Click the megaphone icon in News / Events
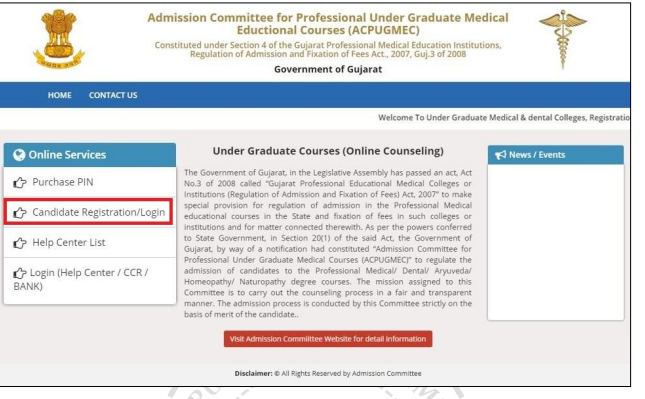 pos(501,155)
